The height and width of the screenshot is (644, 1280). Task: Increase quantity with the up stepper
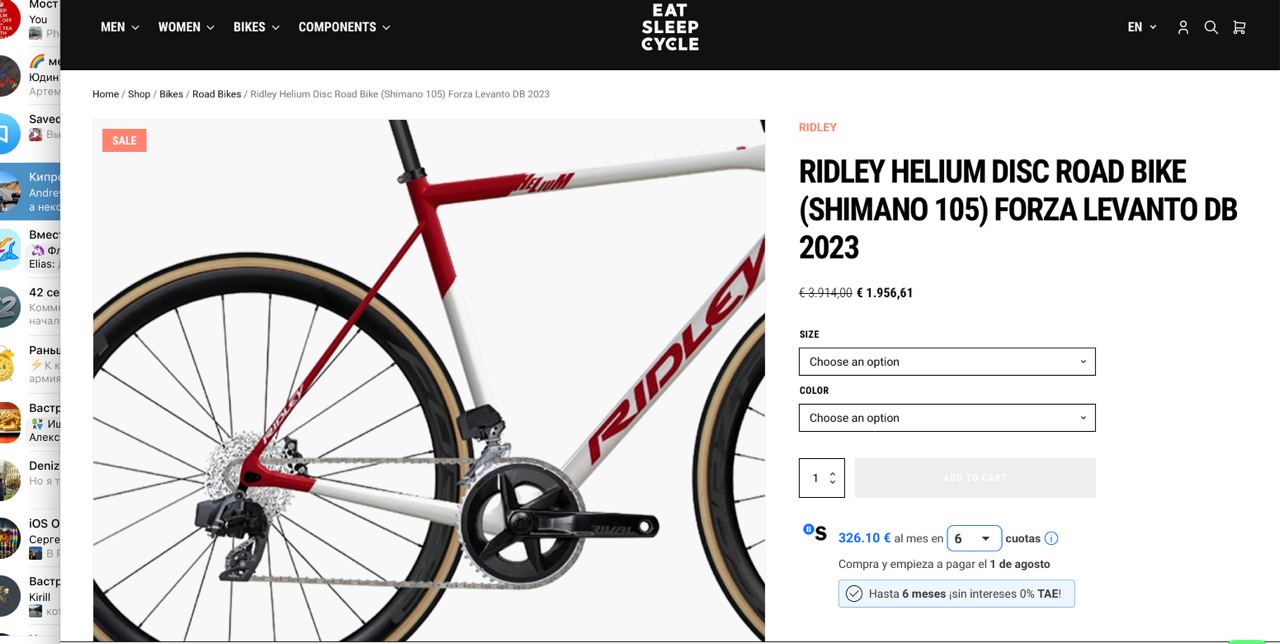click(x=832, y=472)
